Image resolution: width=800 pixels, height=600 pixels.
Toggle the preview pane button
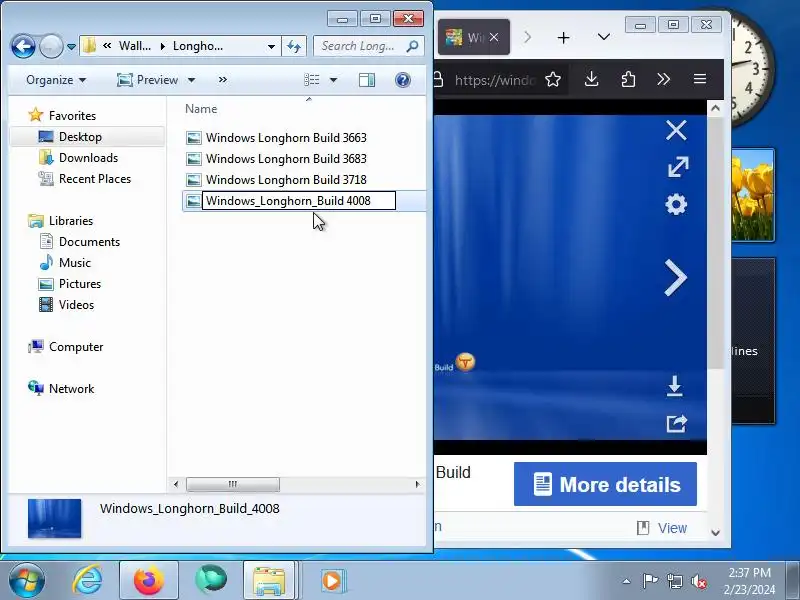click(x=367, y=80)
